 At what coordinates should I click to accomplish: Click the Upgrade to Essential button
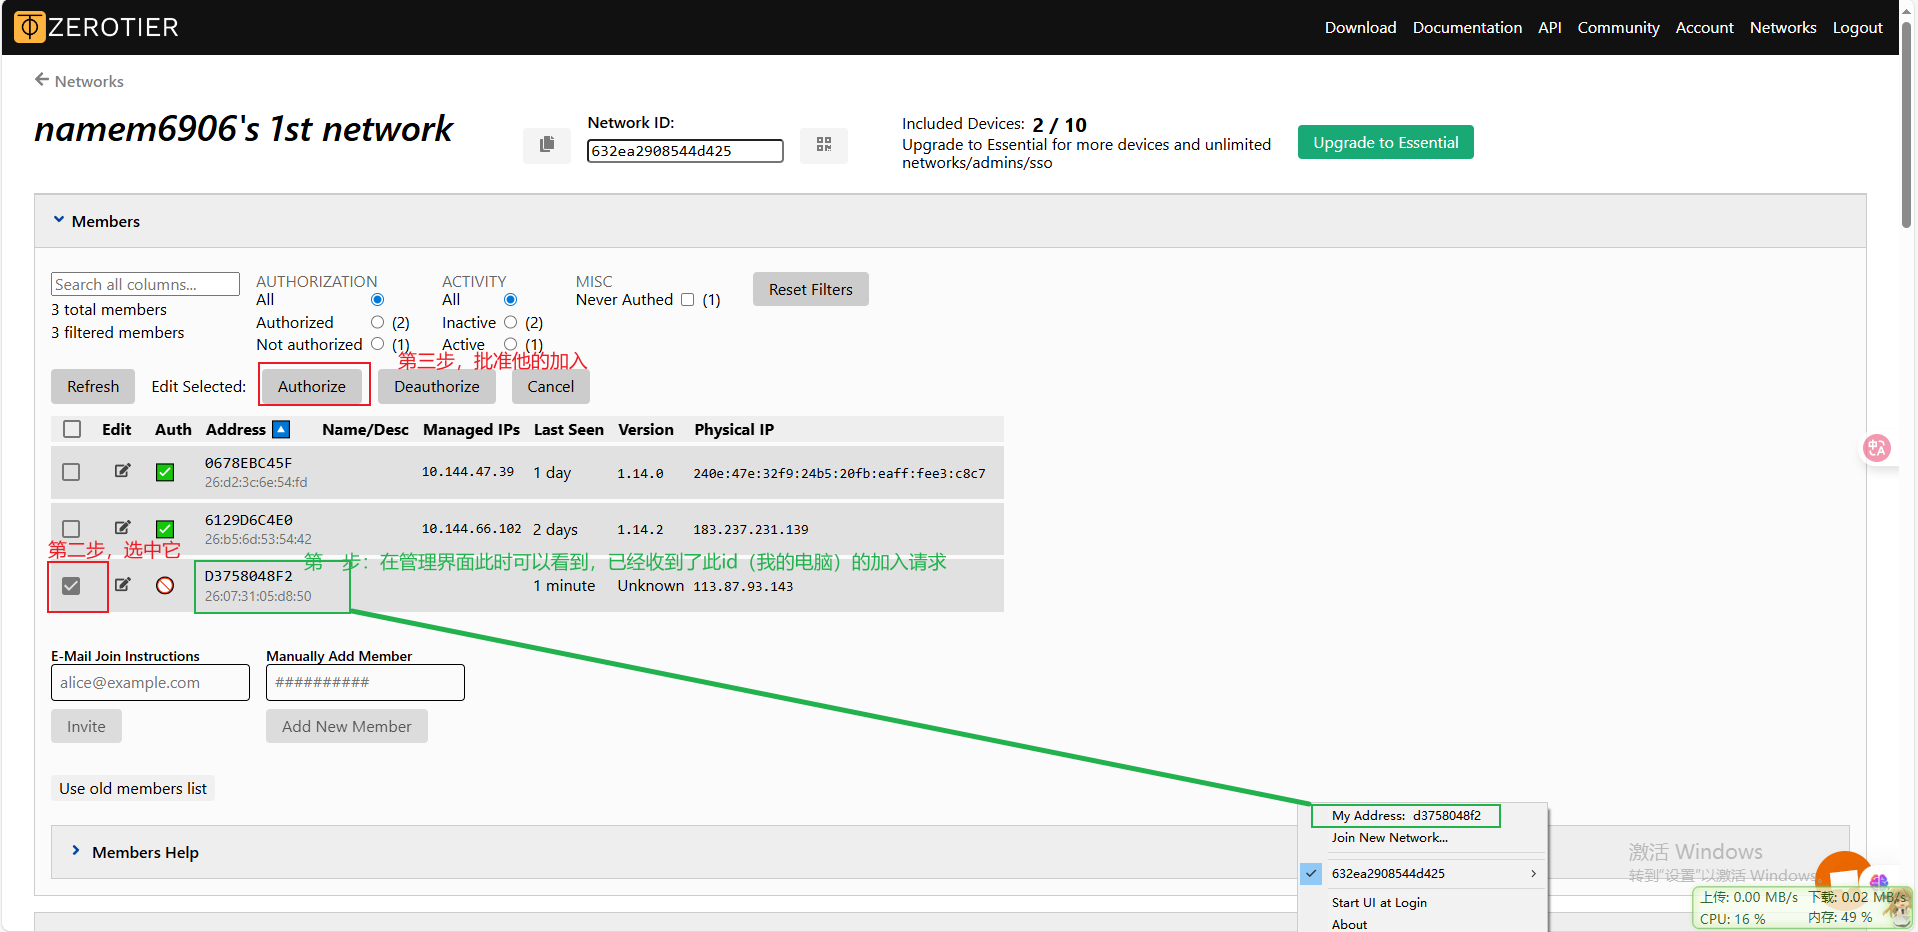[1385, 142]
